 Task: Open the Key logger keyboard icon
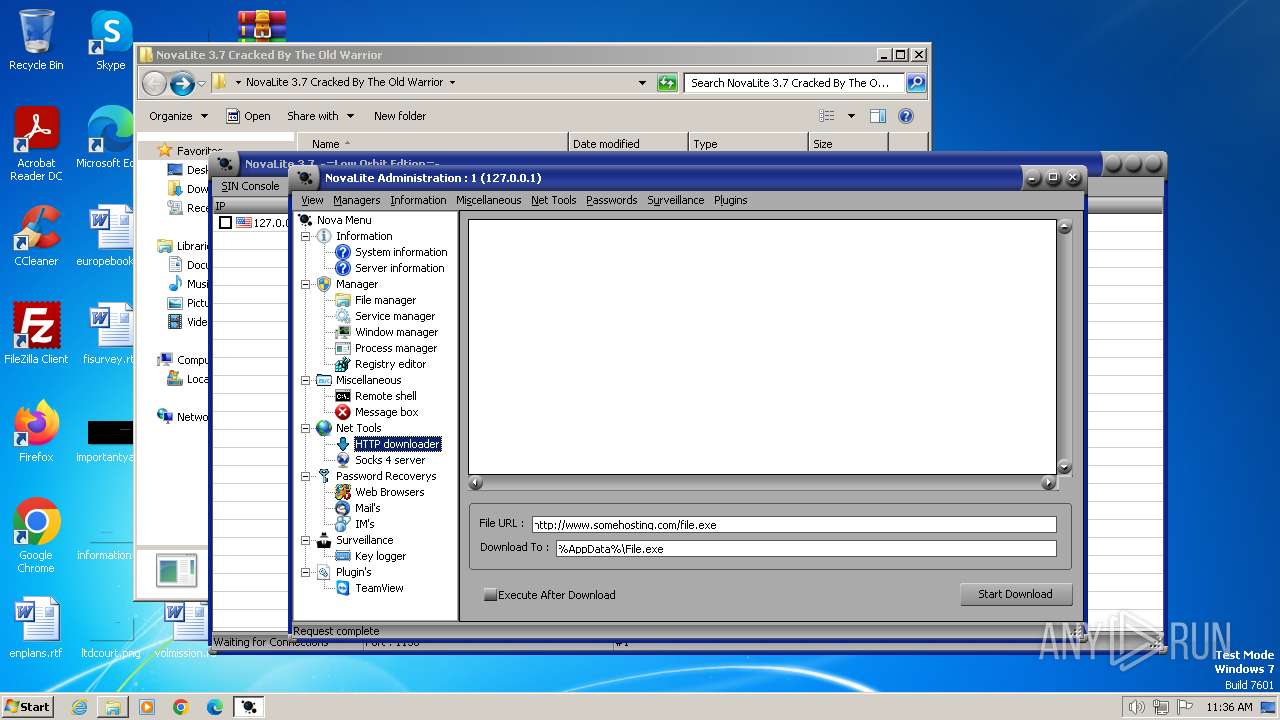pyautogui.click(x=343, y=556)
